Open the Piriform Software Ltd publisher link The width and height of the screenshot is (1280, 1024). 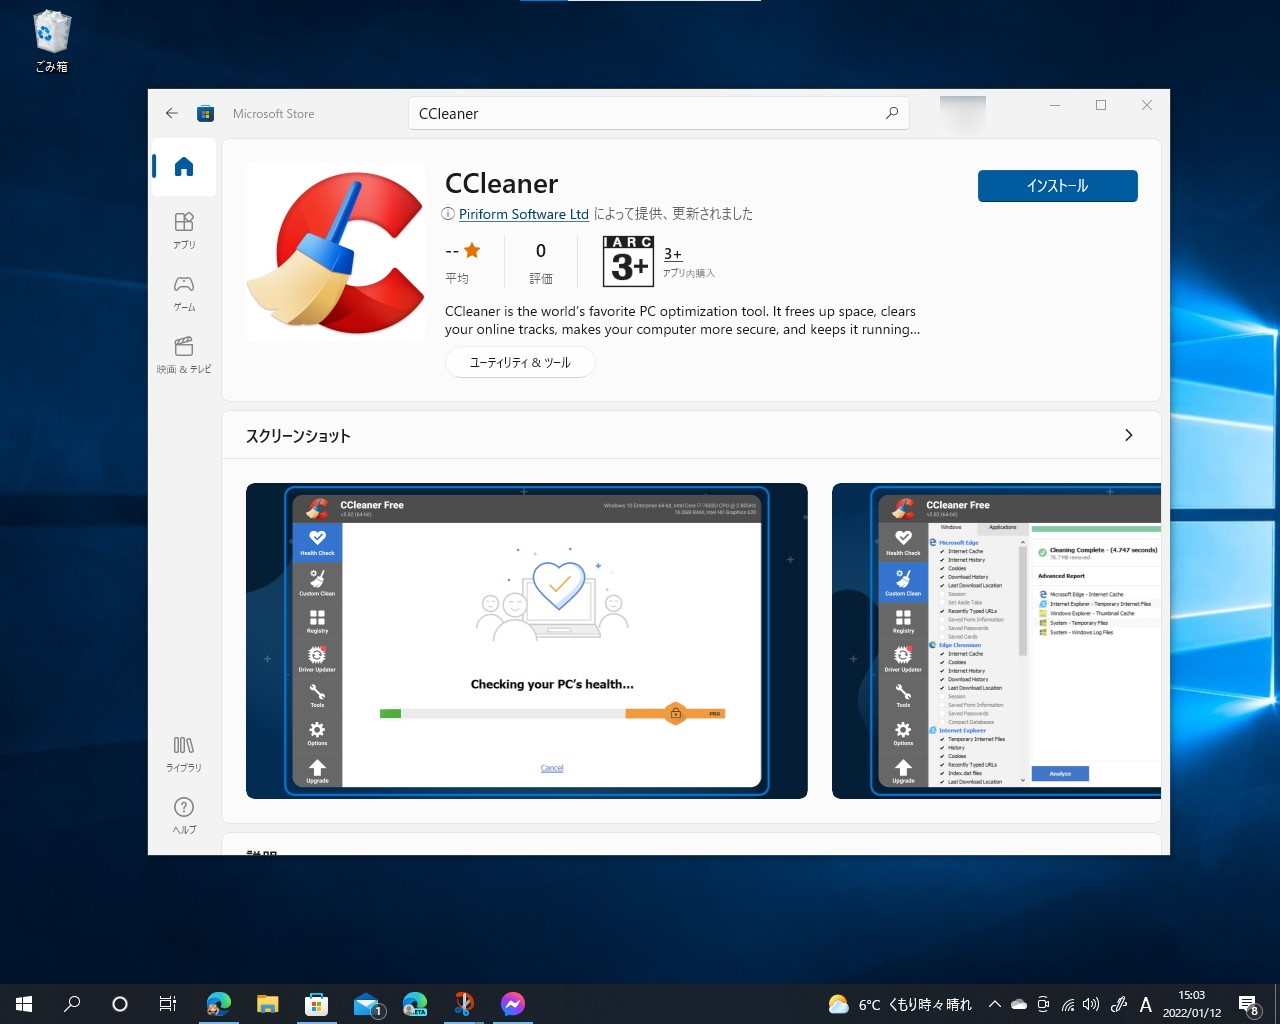tap(524, 214)
